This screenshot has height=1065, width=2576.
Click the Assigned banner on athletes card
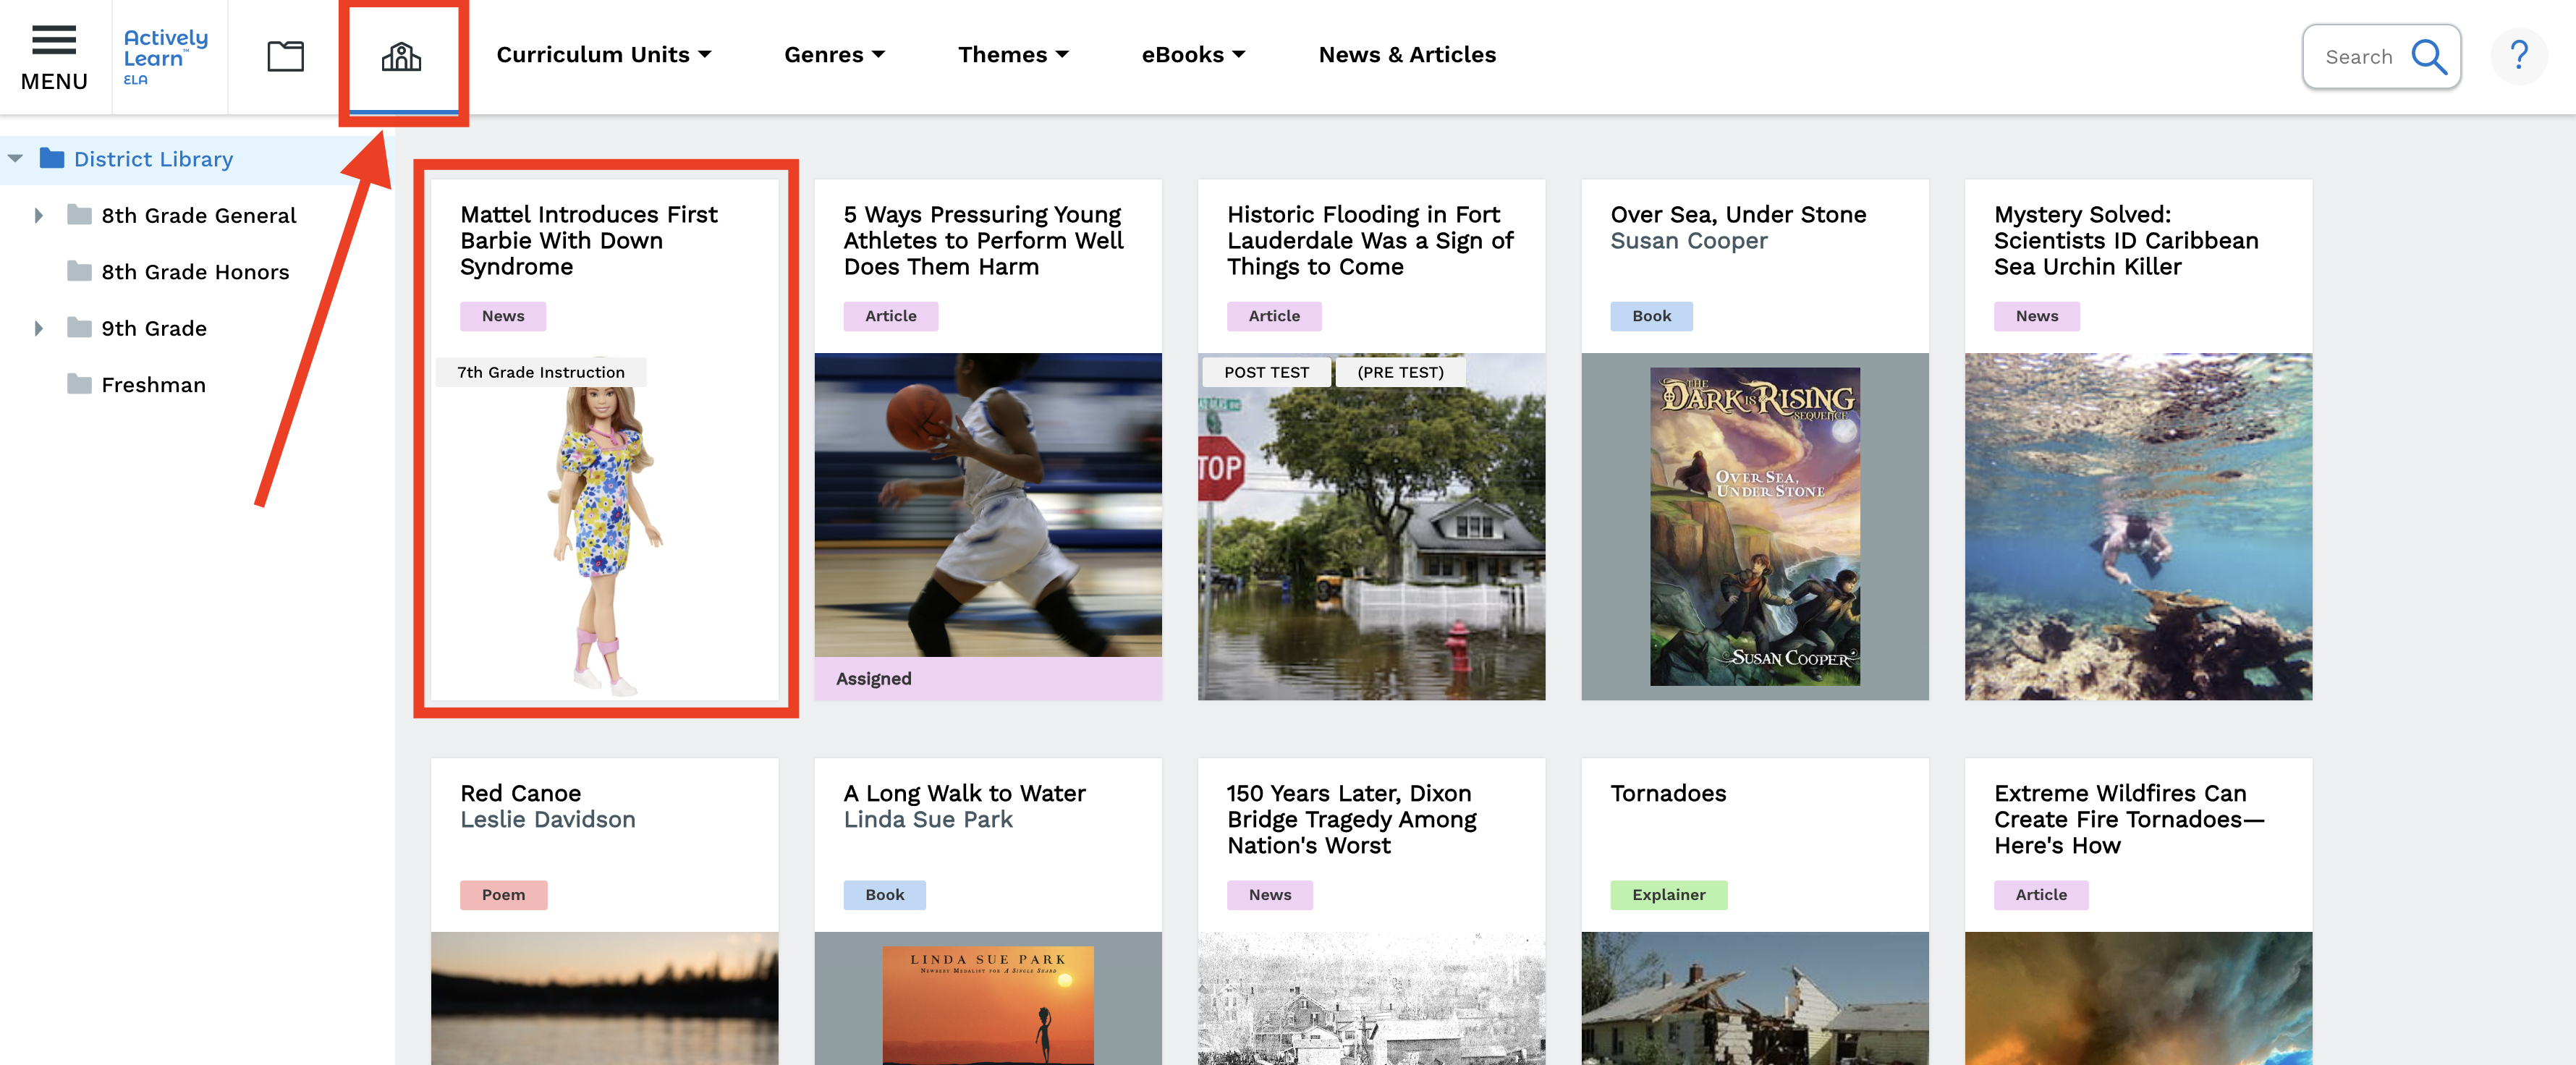988,678
